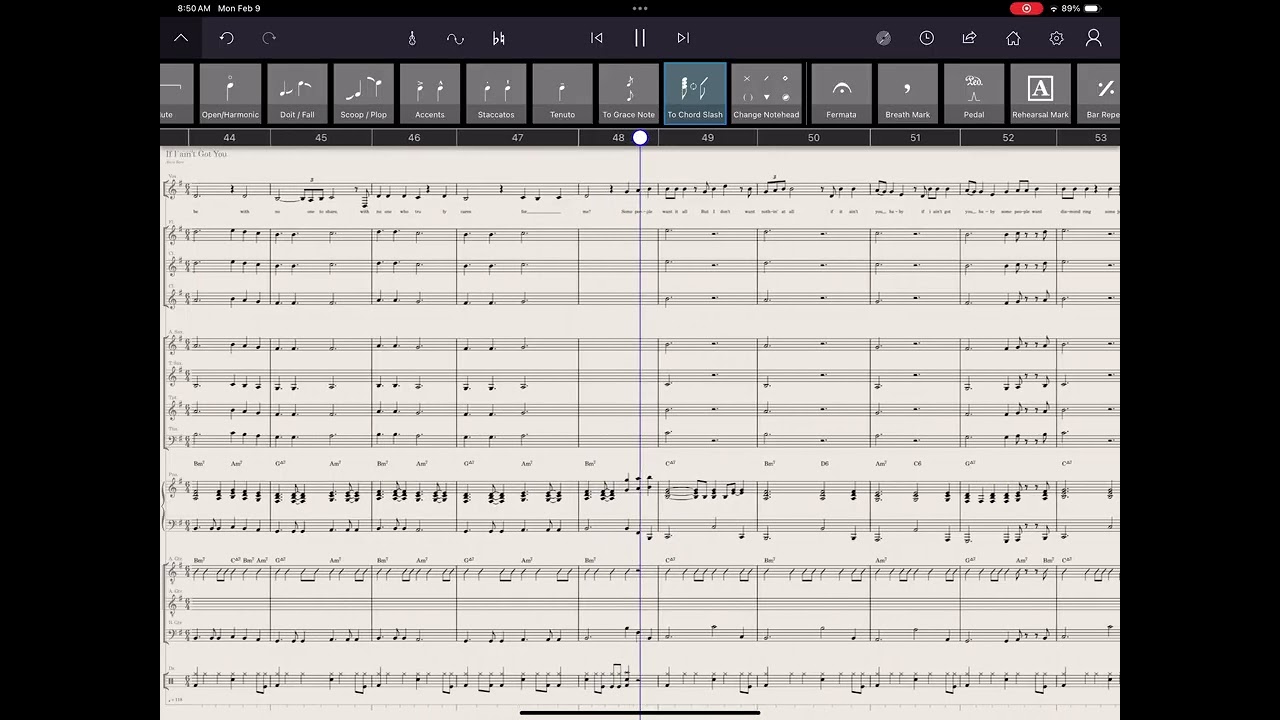This screenshot has height=720, width=1280.
Task: Jump to measure 52 in the ruler
Action: click(x=1008, y=138)
